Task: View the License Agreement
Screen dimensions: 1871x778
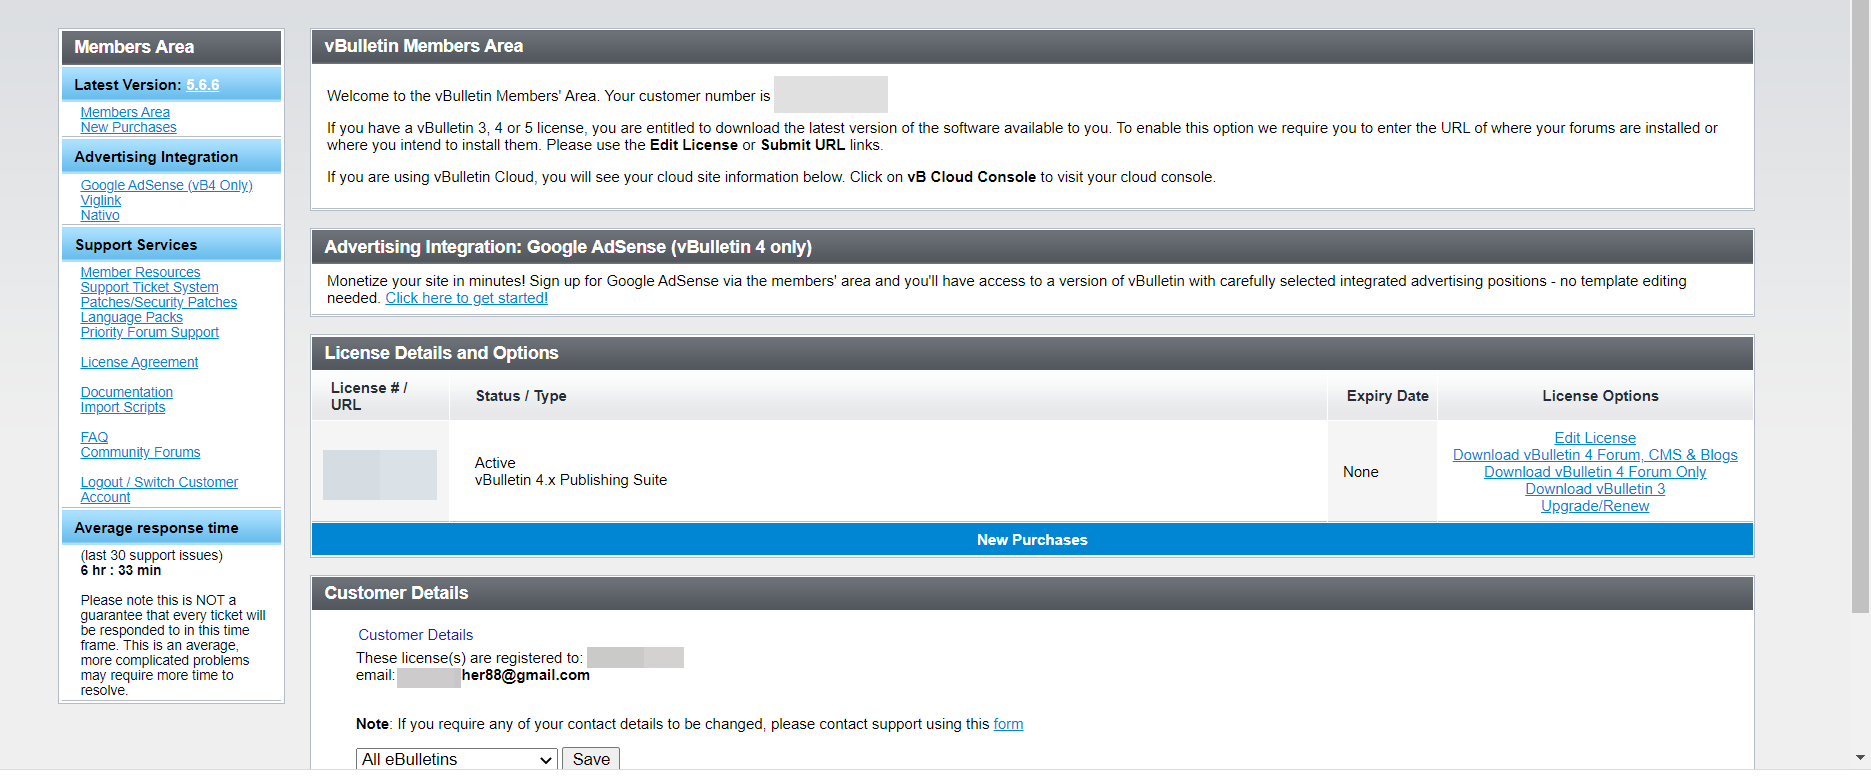Action: click(139, 363)
